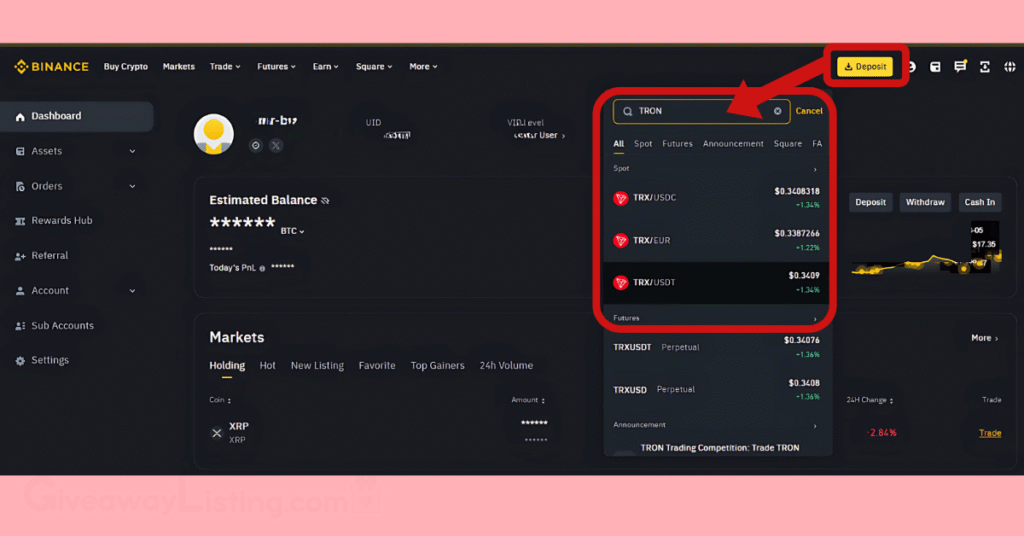Click the Binance logo
Image resolution: width=1024 pixels, height=536 pixels.
point(52,67)
